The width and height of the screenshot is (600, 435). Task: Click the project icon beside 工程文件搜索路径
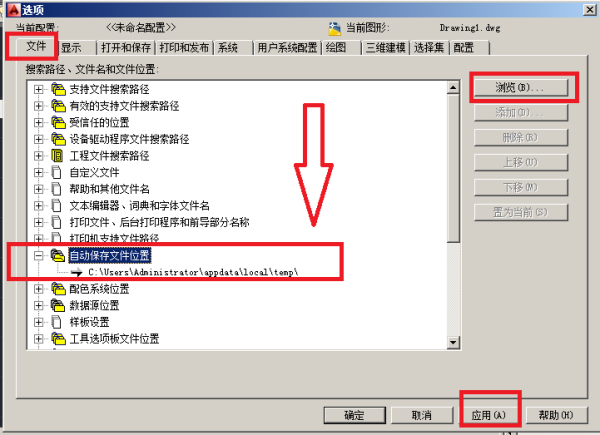[x=57, y=156]
